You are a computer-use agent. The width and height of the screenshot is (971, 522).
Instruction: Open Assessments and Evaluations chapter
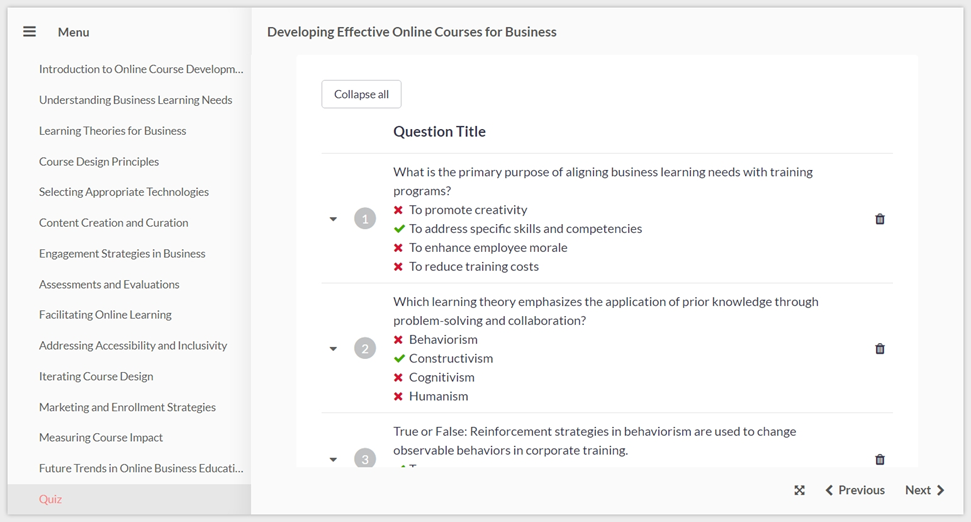pos(109,285)
